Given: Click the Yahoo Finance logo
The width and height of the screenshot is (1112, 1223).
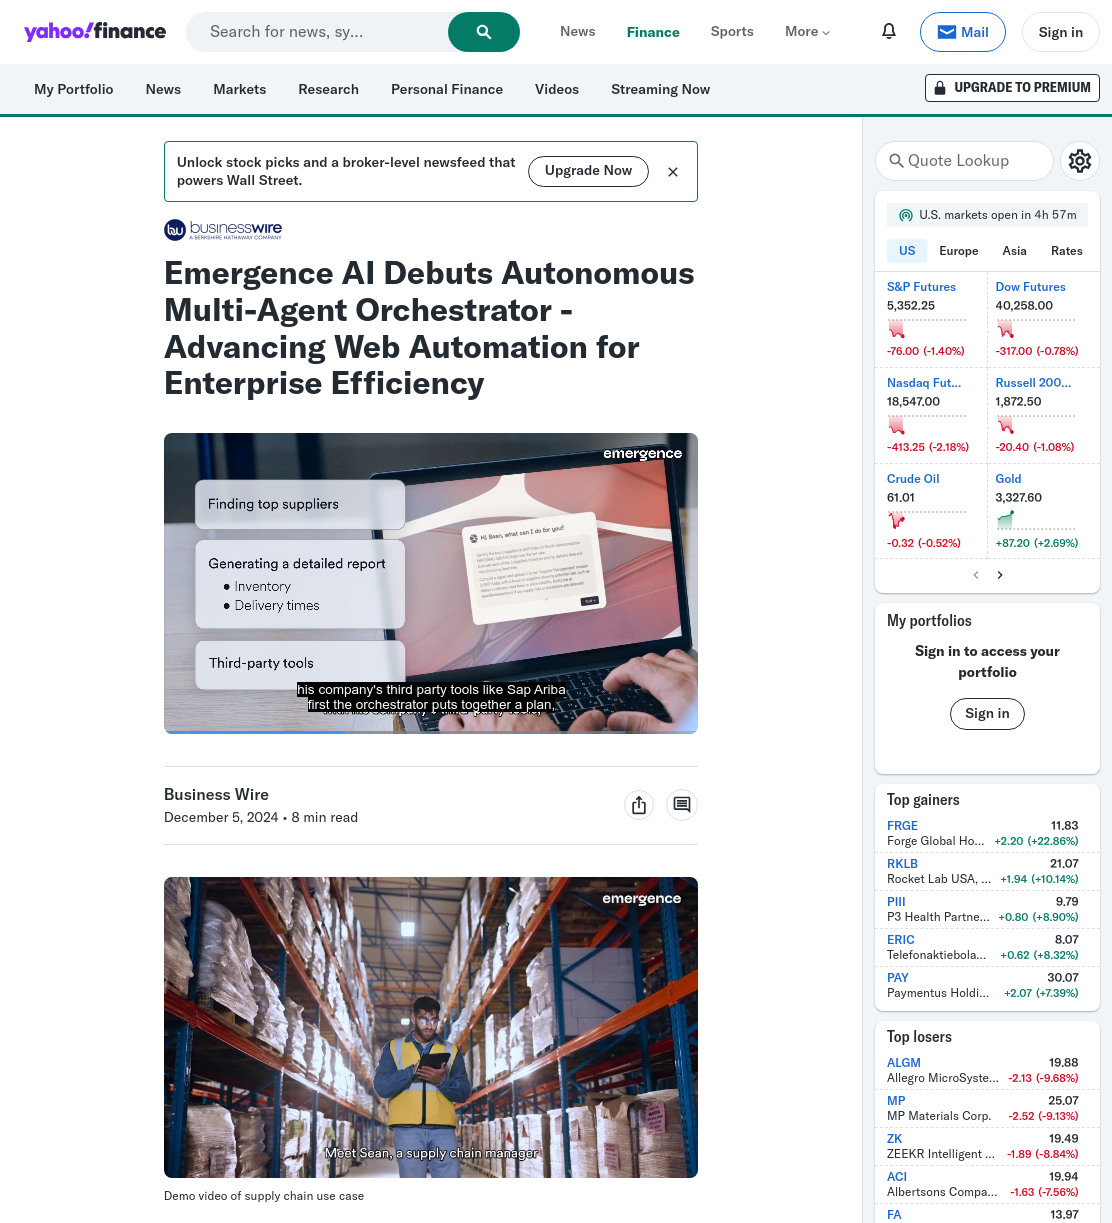Looking at the screenshot, I should [95, 31].
